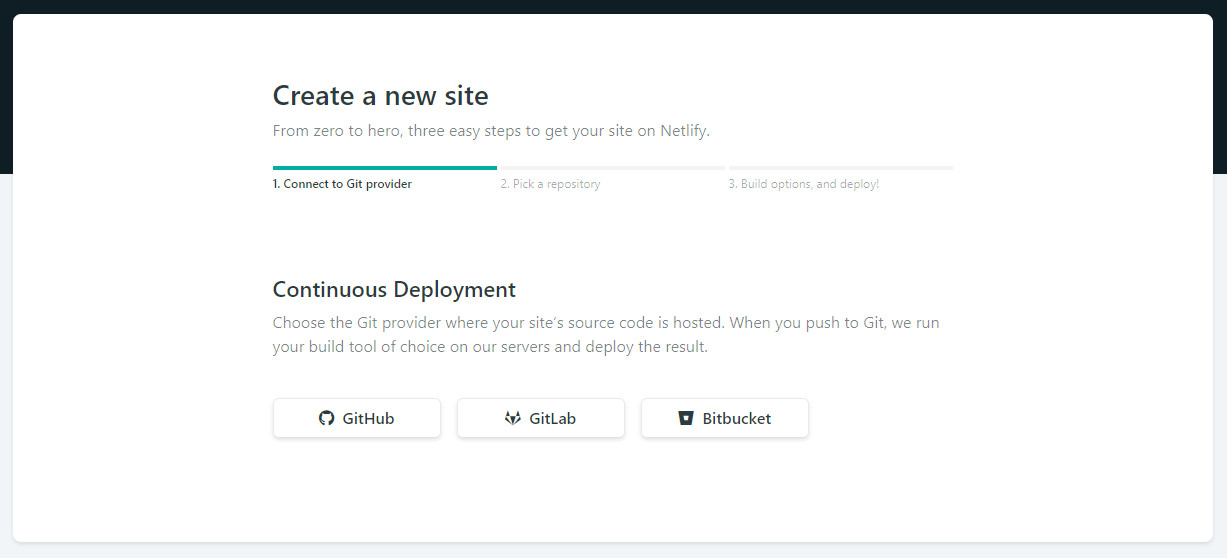Click the Continuous Deployment heading

pos(394,290)
